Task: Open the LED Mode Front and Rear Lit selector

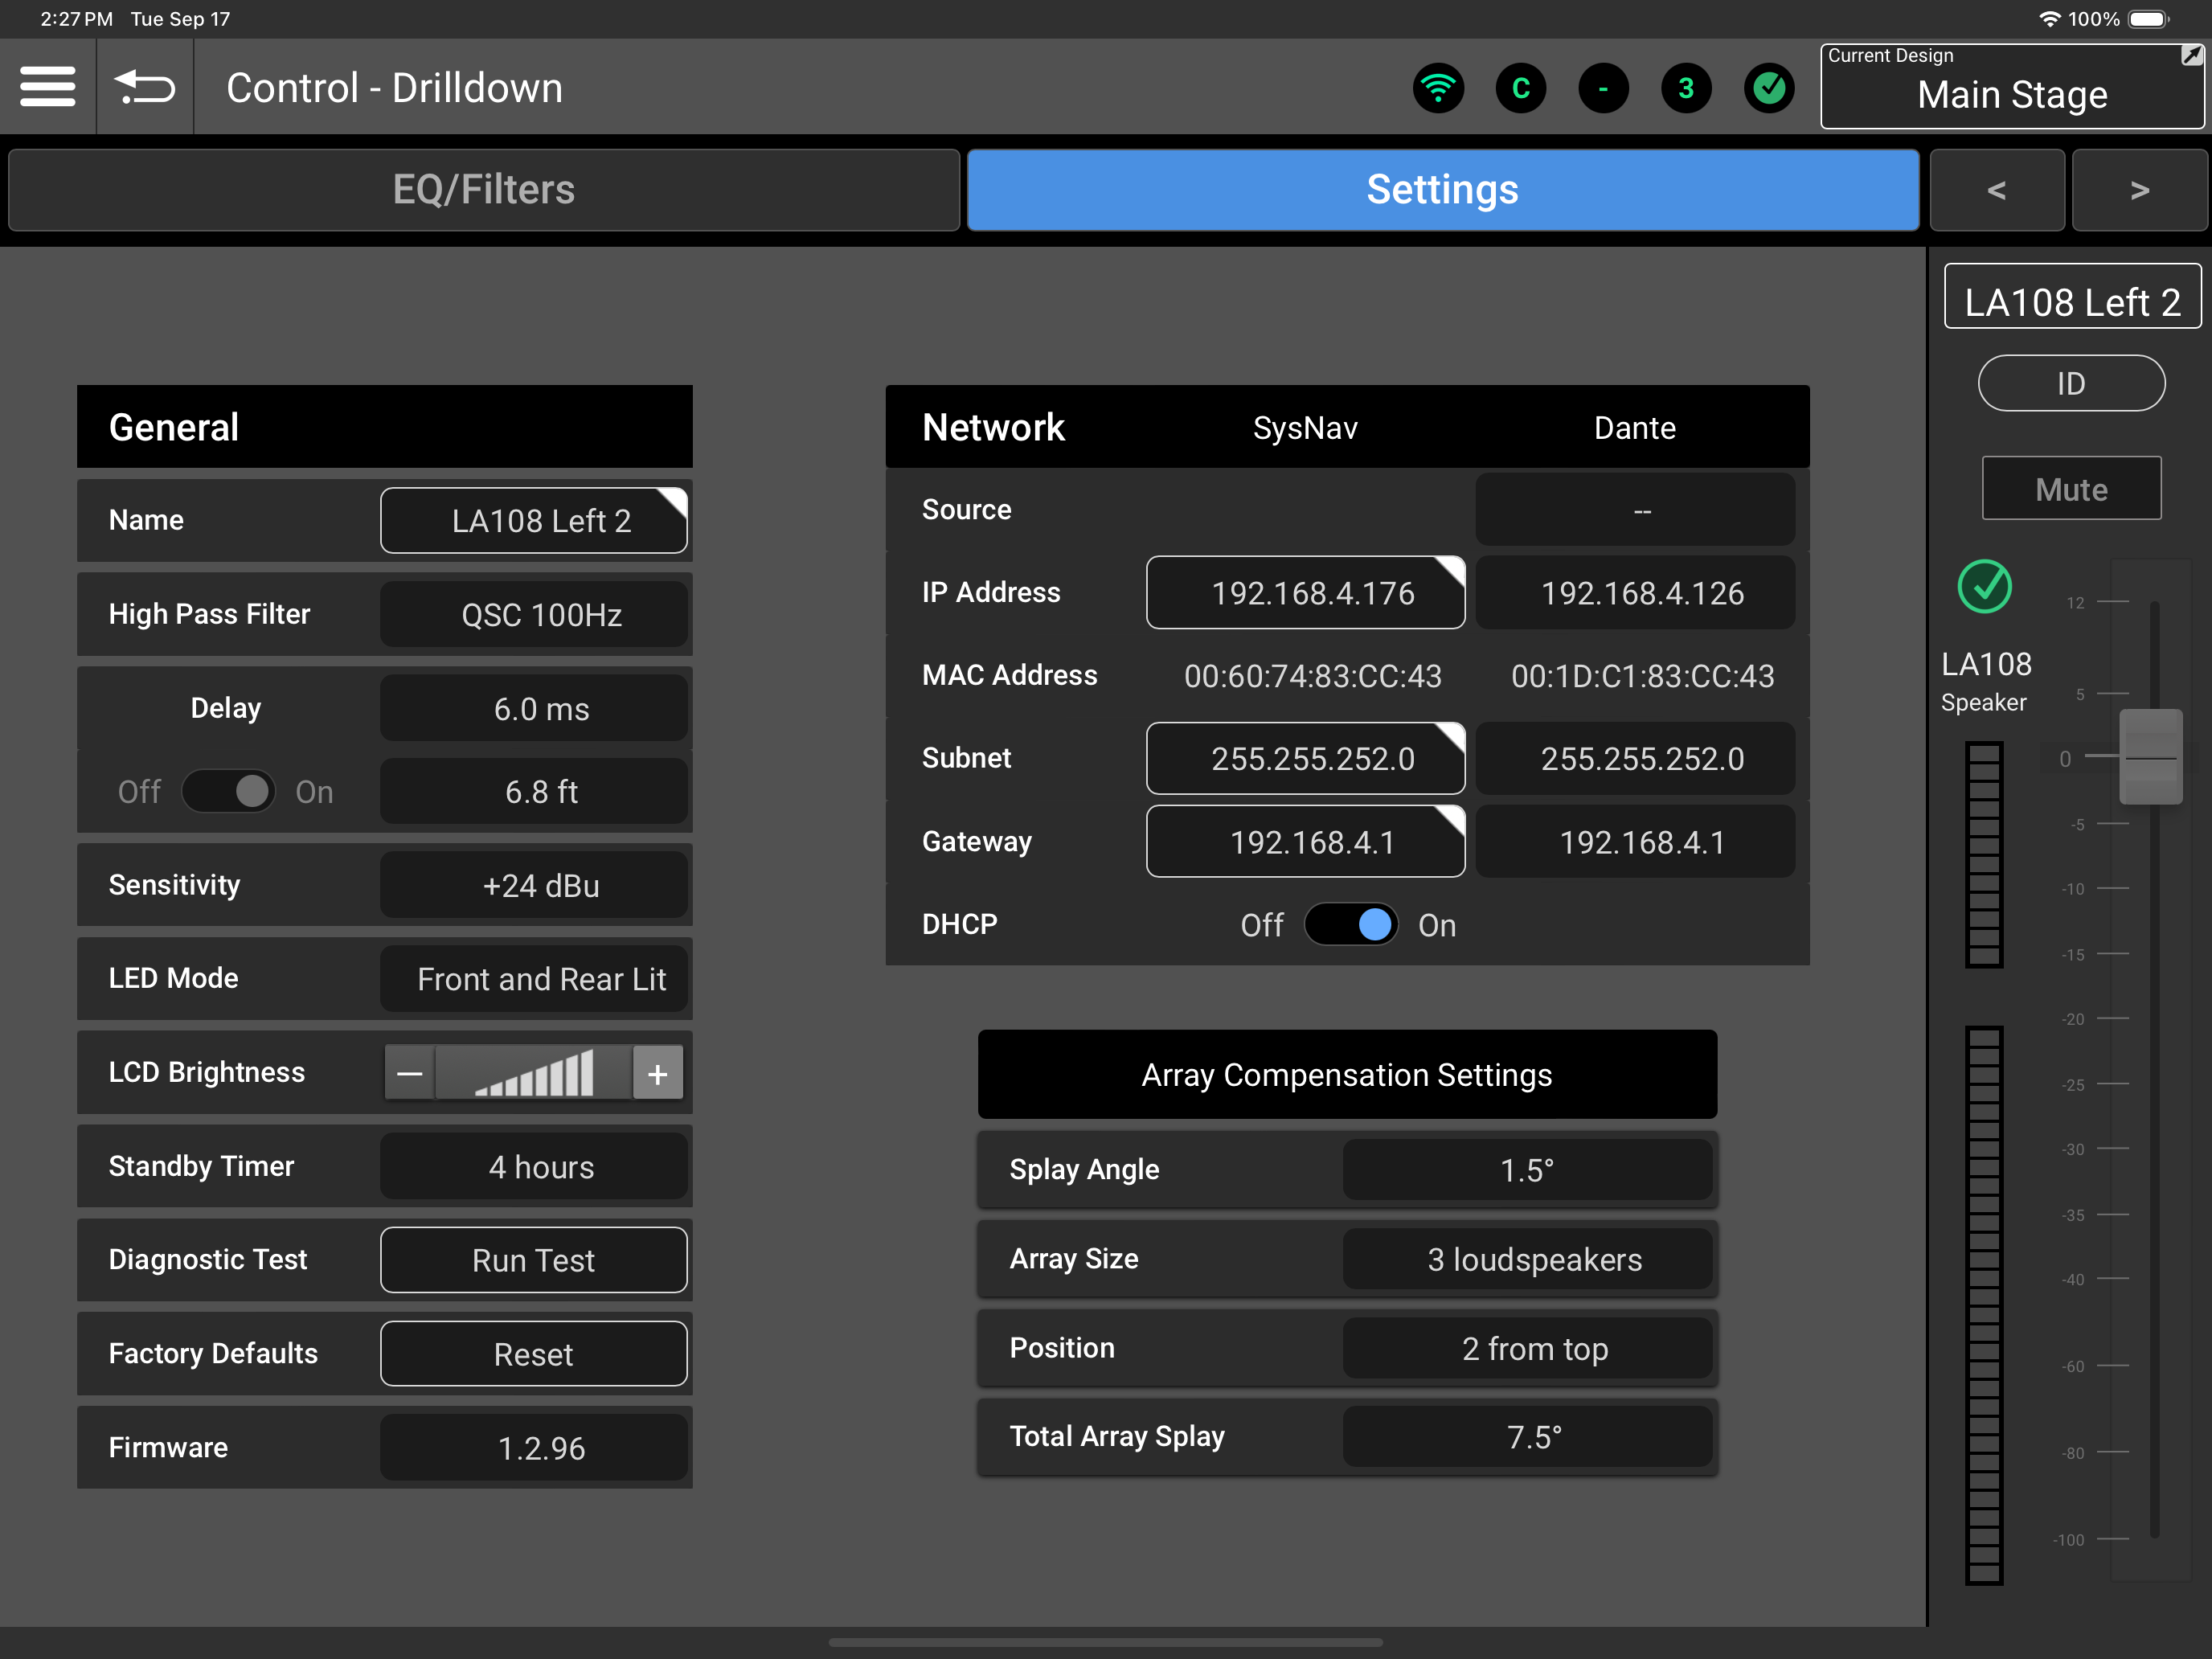Action: [533, 979]
